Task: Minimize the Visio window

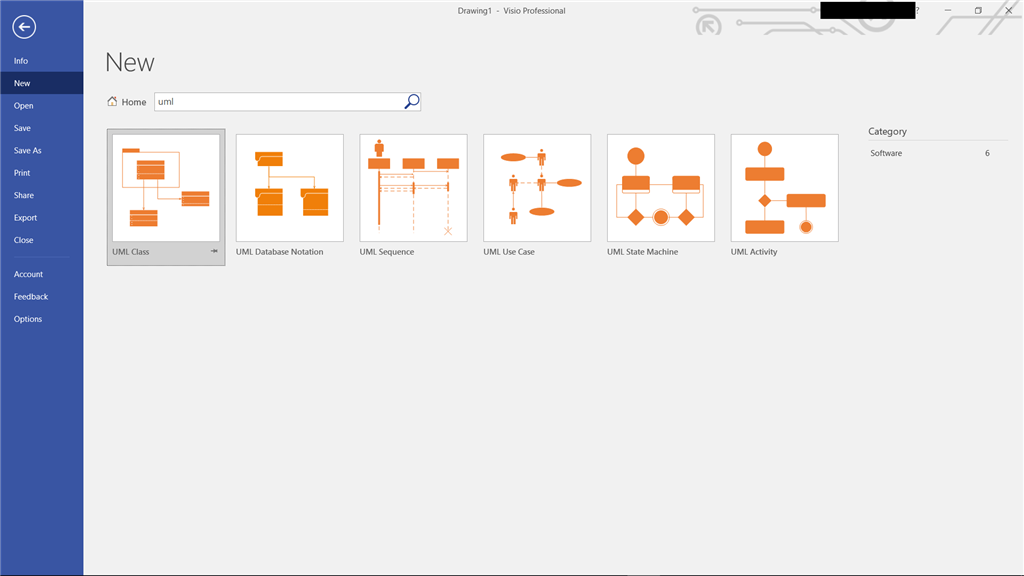Action: tap(948, 10)
